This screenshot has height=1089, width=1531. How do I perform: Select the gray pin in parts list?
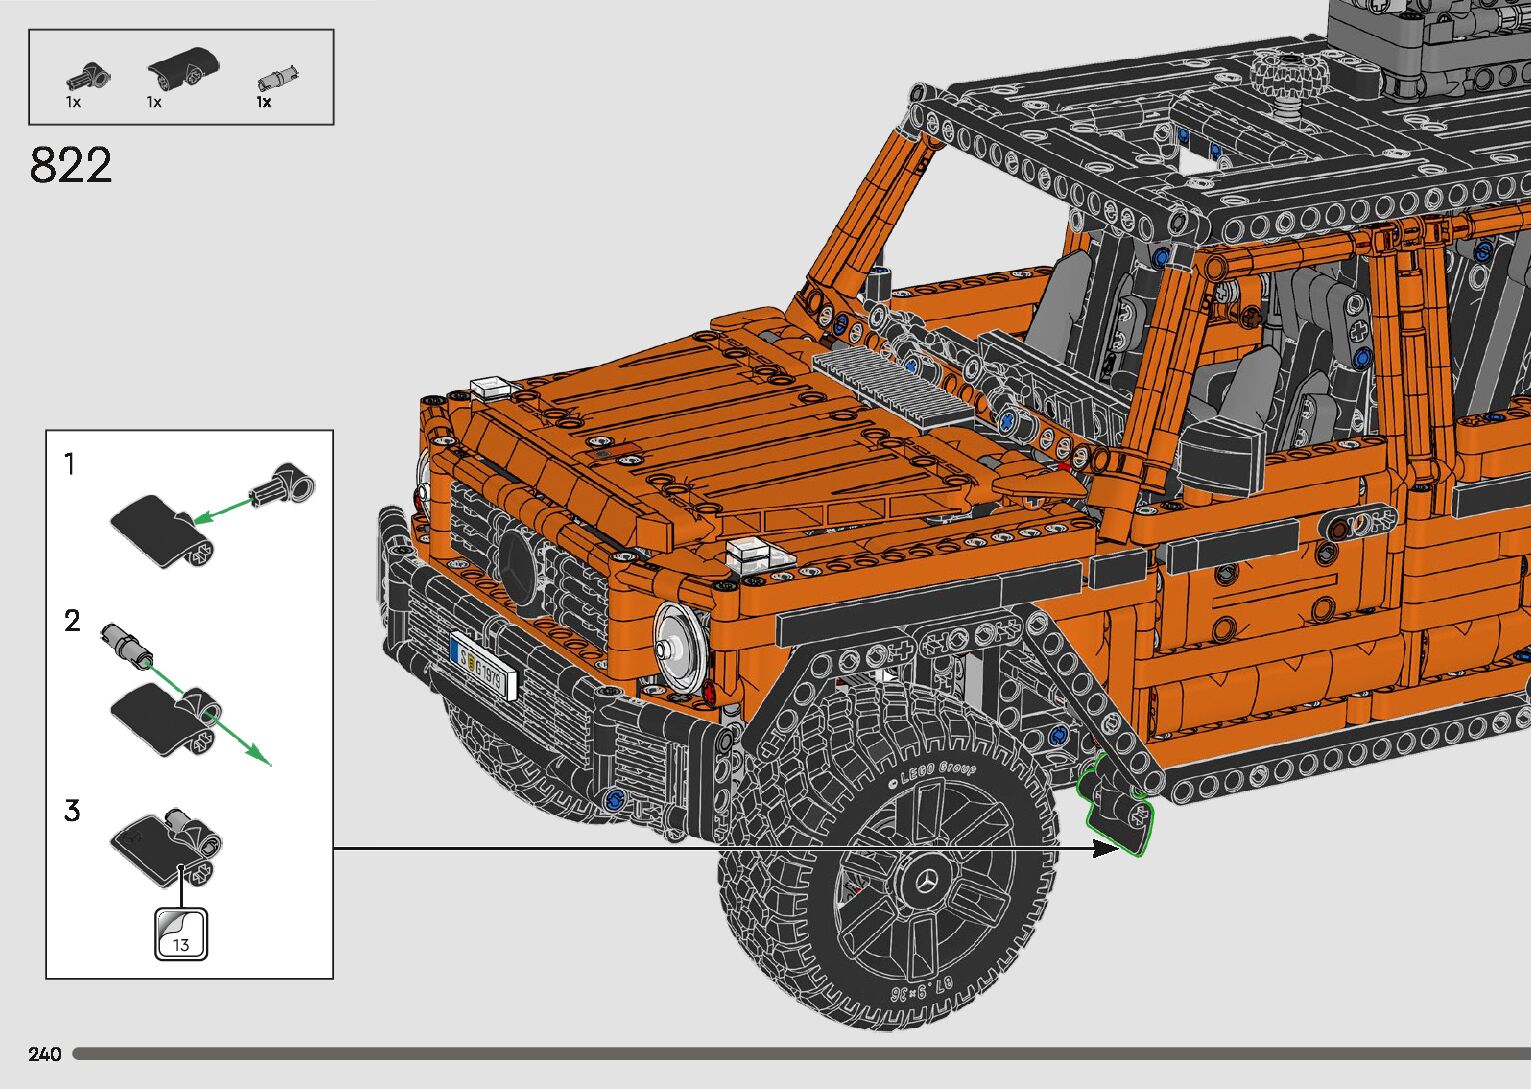pyautogui.click(x=277, y=77)
